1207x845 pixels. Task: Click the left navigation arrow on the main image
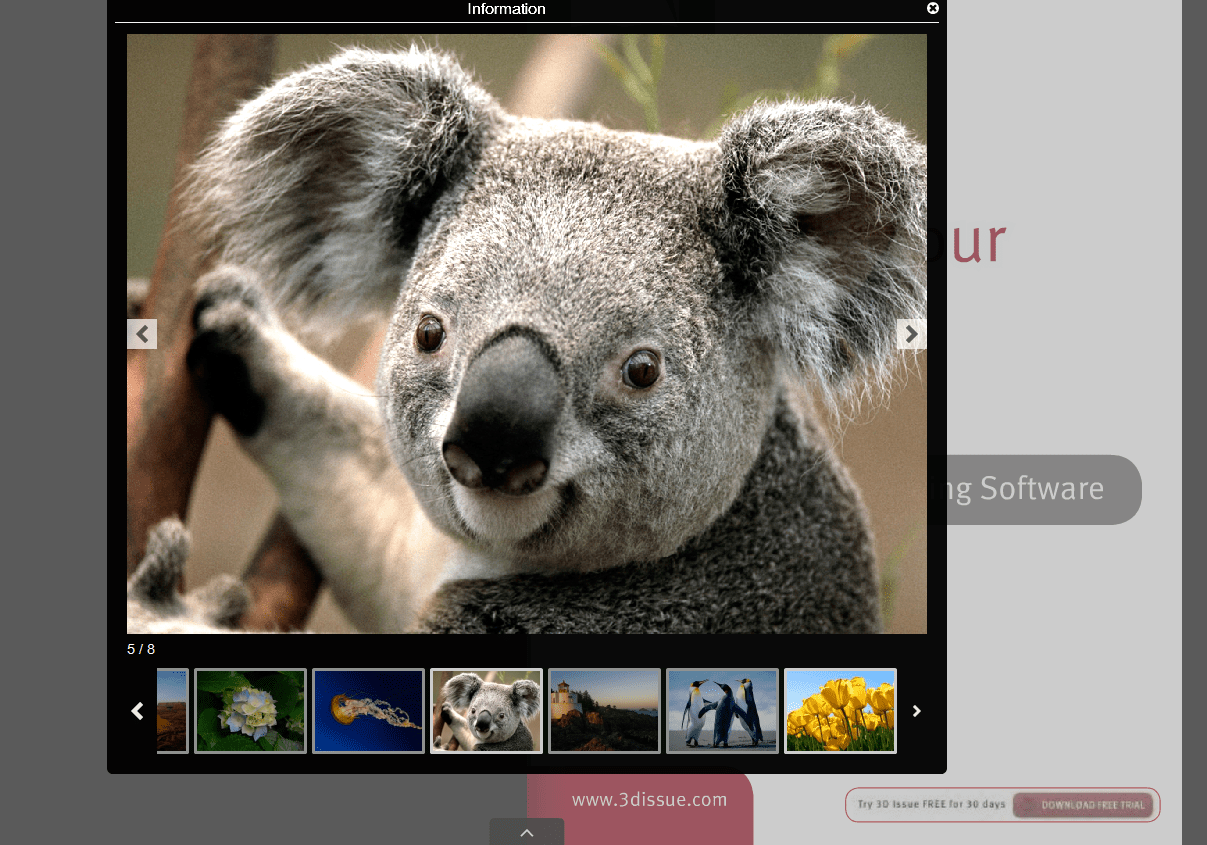(141, 334)
